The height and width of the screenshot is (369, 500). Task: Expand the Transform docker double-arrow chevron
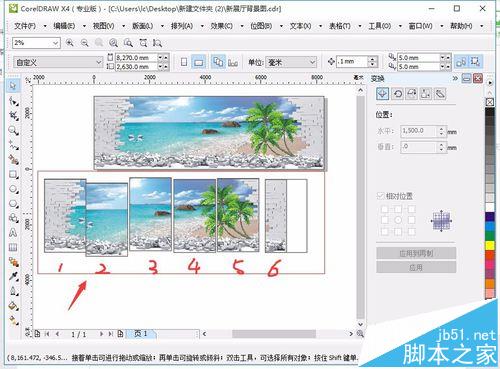coord(455,78)
